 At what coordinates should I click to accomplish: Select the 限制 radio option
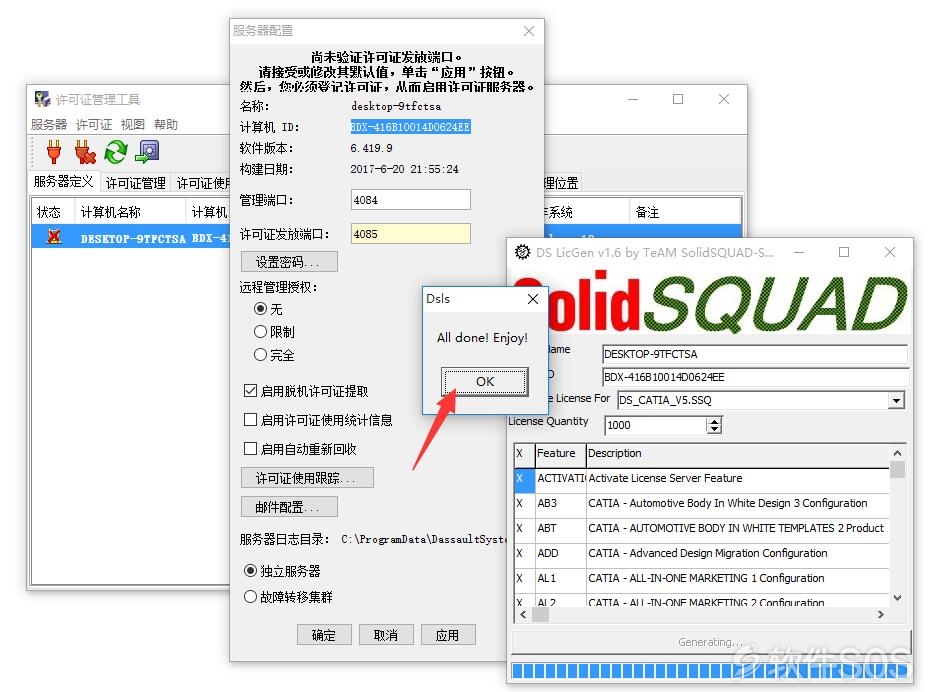pos(260,331)
